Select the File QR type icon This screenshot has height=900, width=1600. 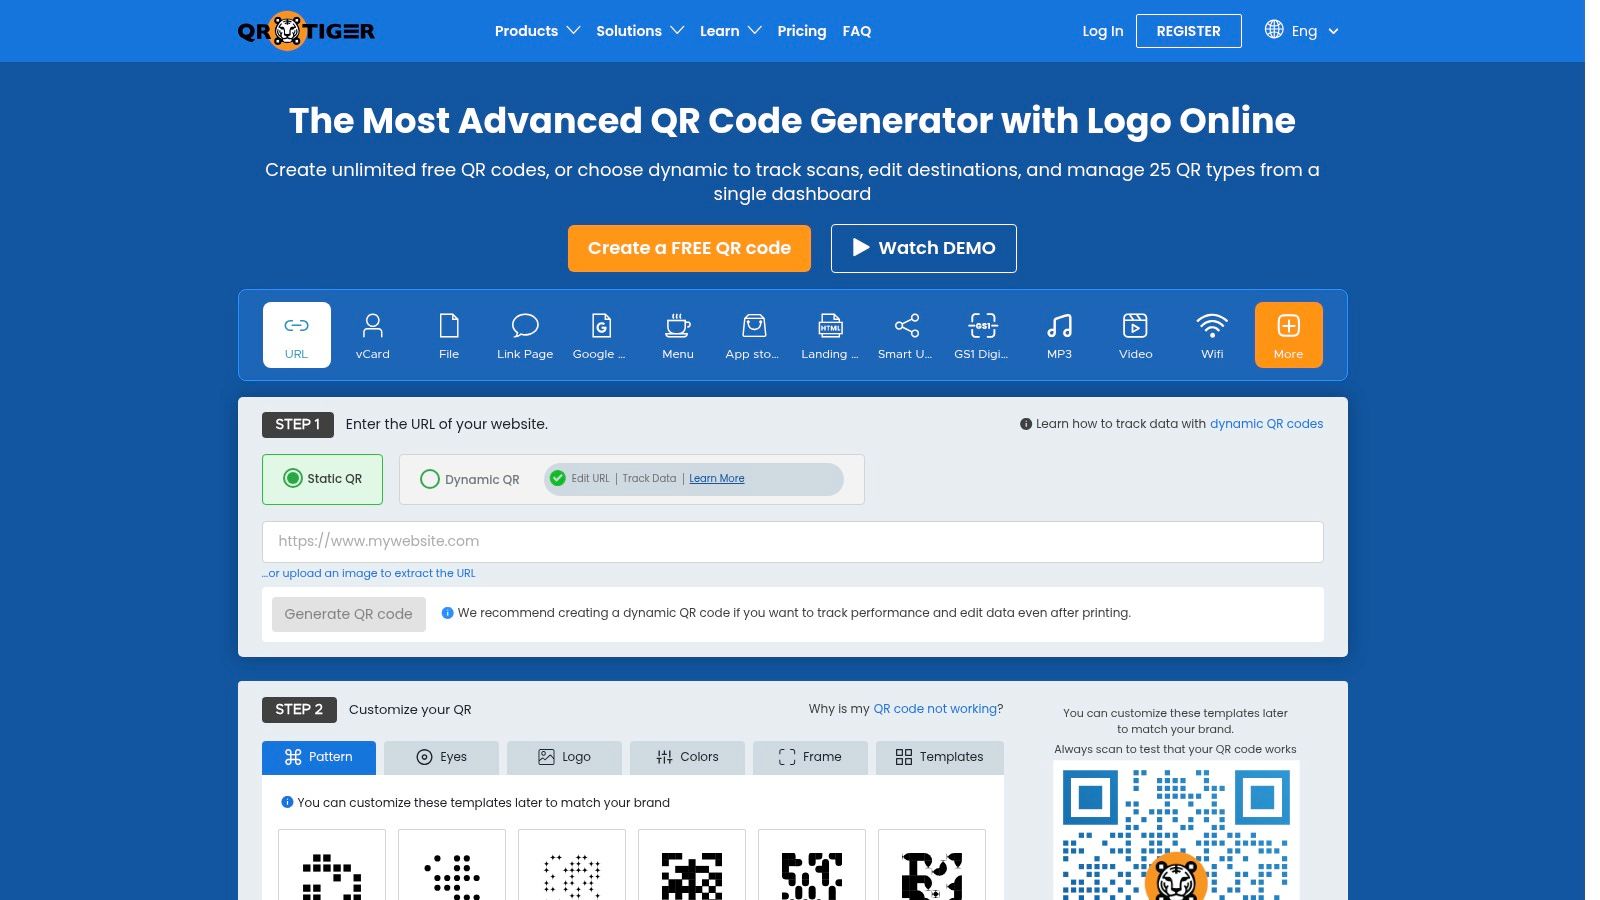pos(449,334)
